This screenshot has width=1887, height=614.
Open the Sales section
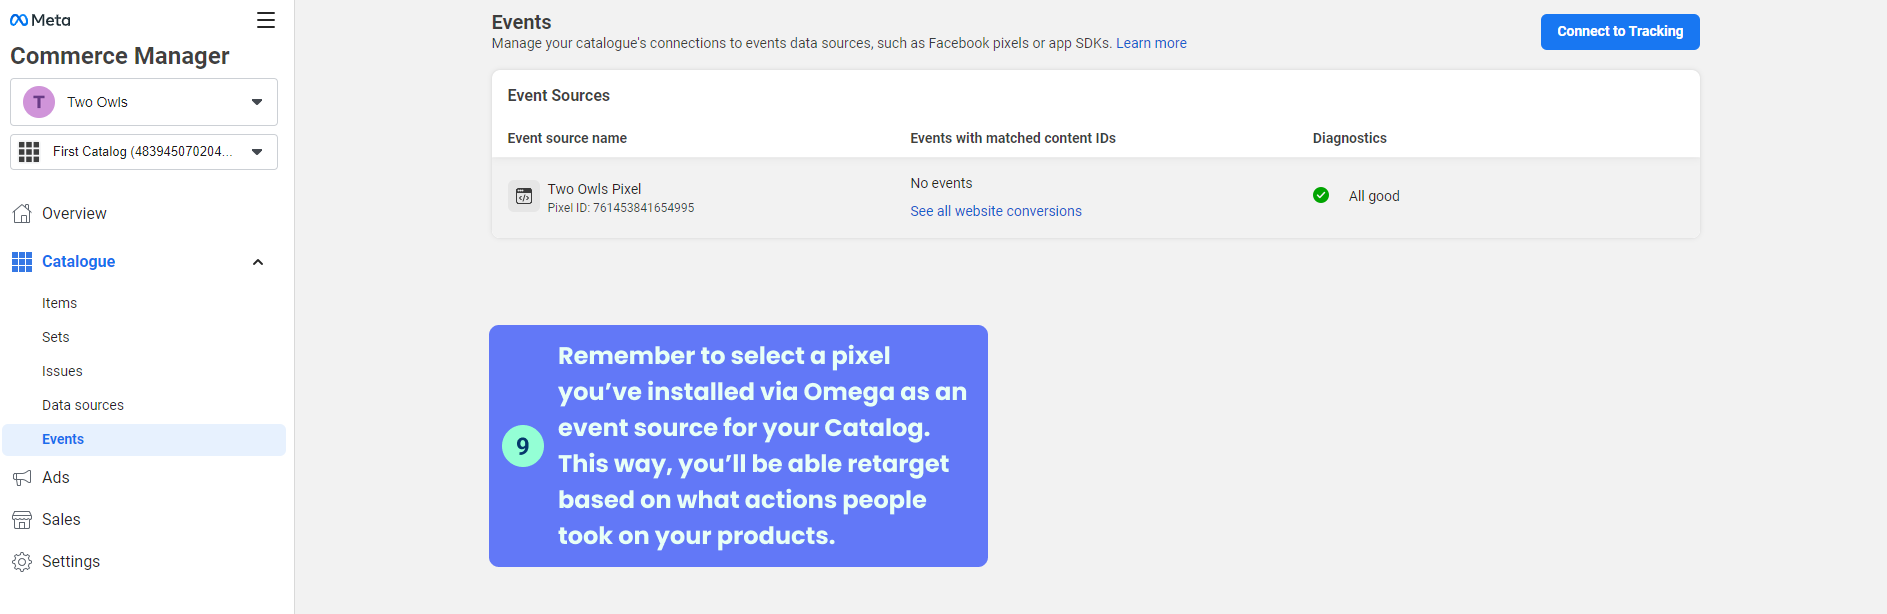(x=61, y=520)
